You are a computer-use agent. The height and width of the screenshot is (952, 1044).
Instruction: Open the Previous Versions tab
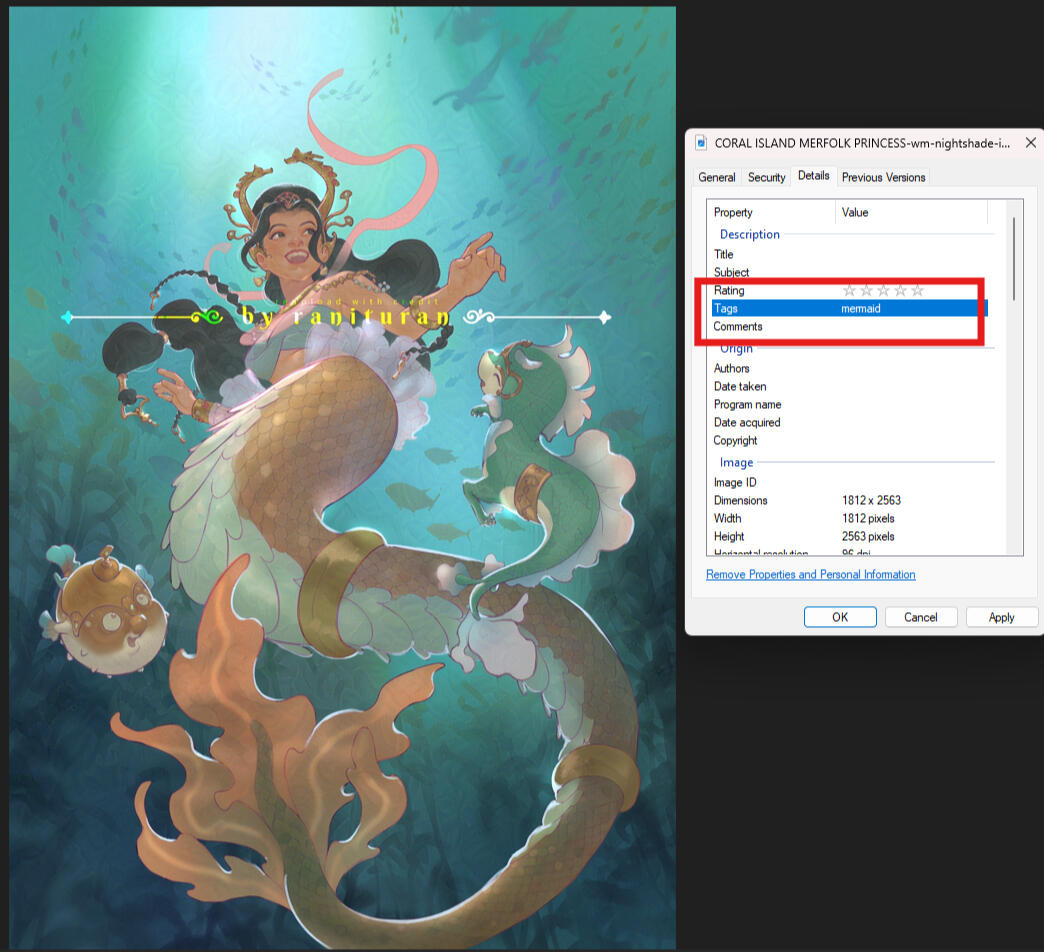pos(883,178)
